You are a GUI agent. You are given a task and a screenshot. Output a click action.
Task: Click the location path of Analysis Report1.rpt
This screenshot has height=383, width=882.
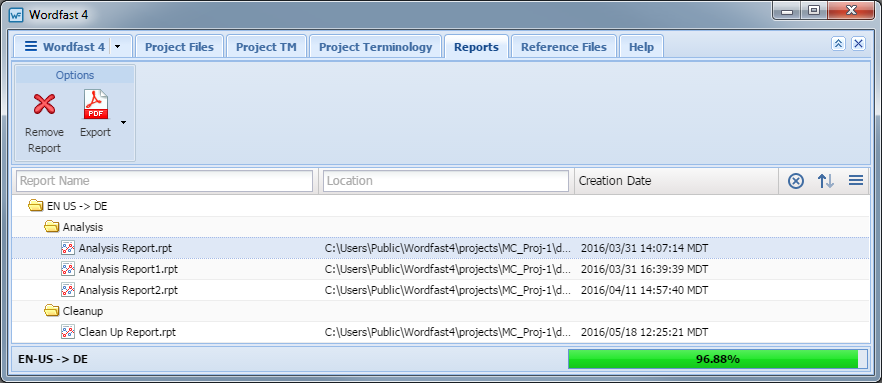[x=448, y=269]
